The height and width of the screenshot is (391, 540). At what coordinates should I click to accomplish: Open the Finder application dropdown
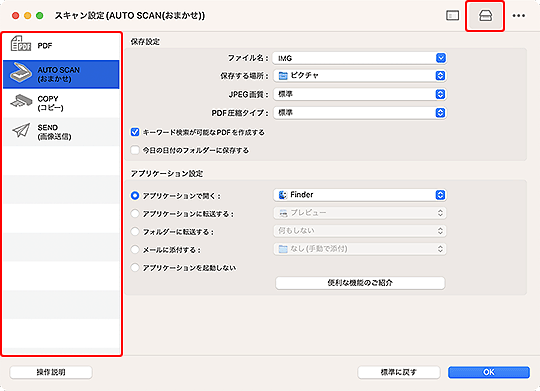[360, 195]
